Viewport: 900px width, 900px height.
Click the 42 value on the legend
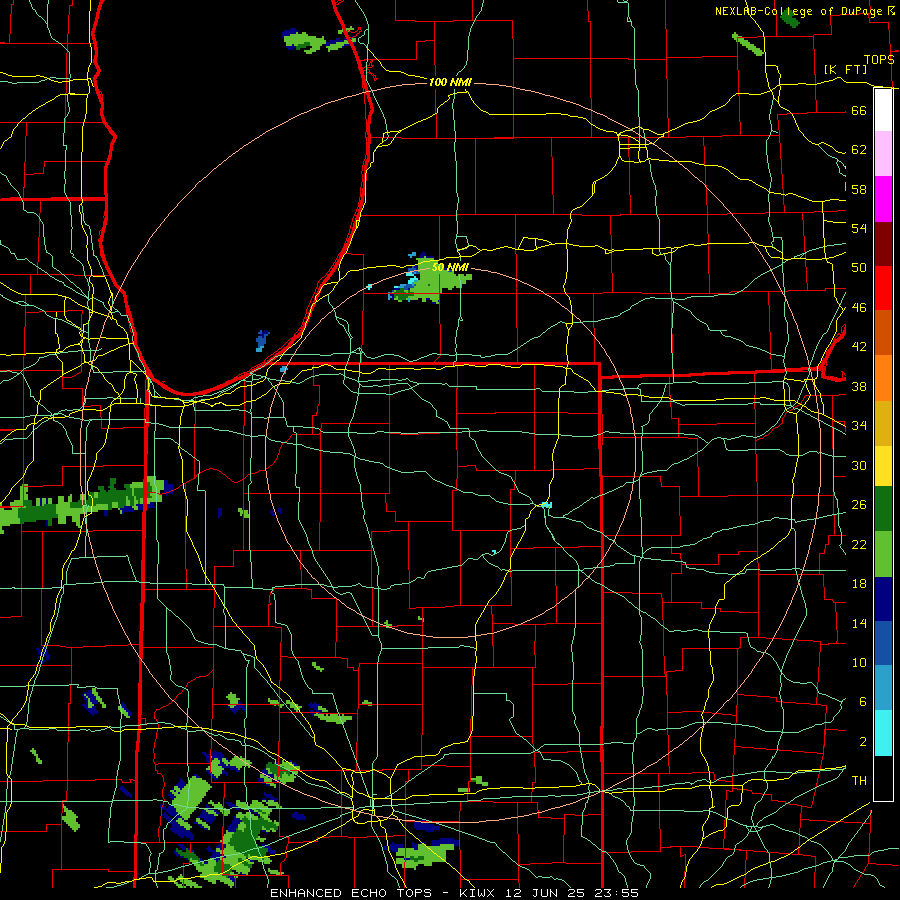point(859,347)
